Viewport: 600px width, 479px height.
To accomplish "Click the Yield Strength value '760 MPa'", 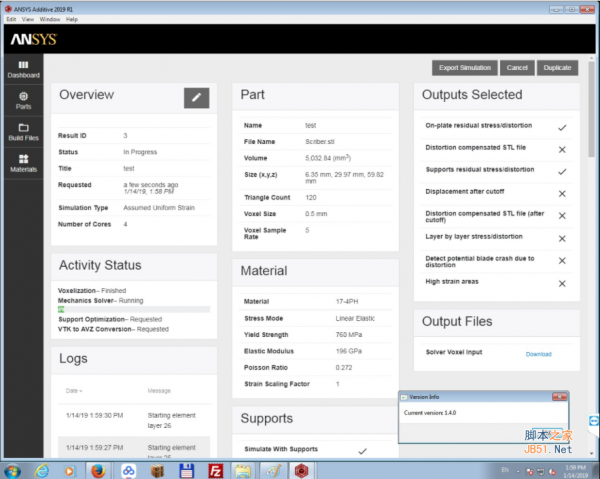I will tap(349, 334).
